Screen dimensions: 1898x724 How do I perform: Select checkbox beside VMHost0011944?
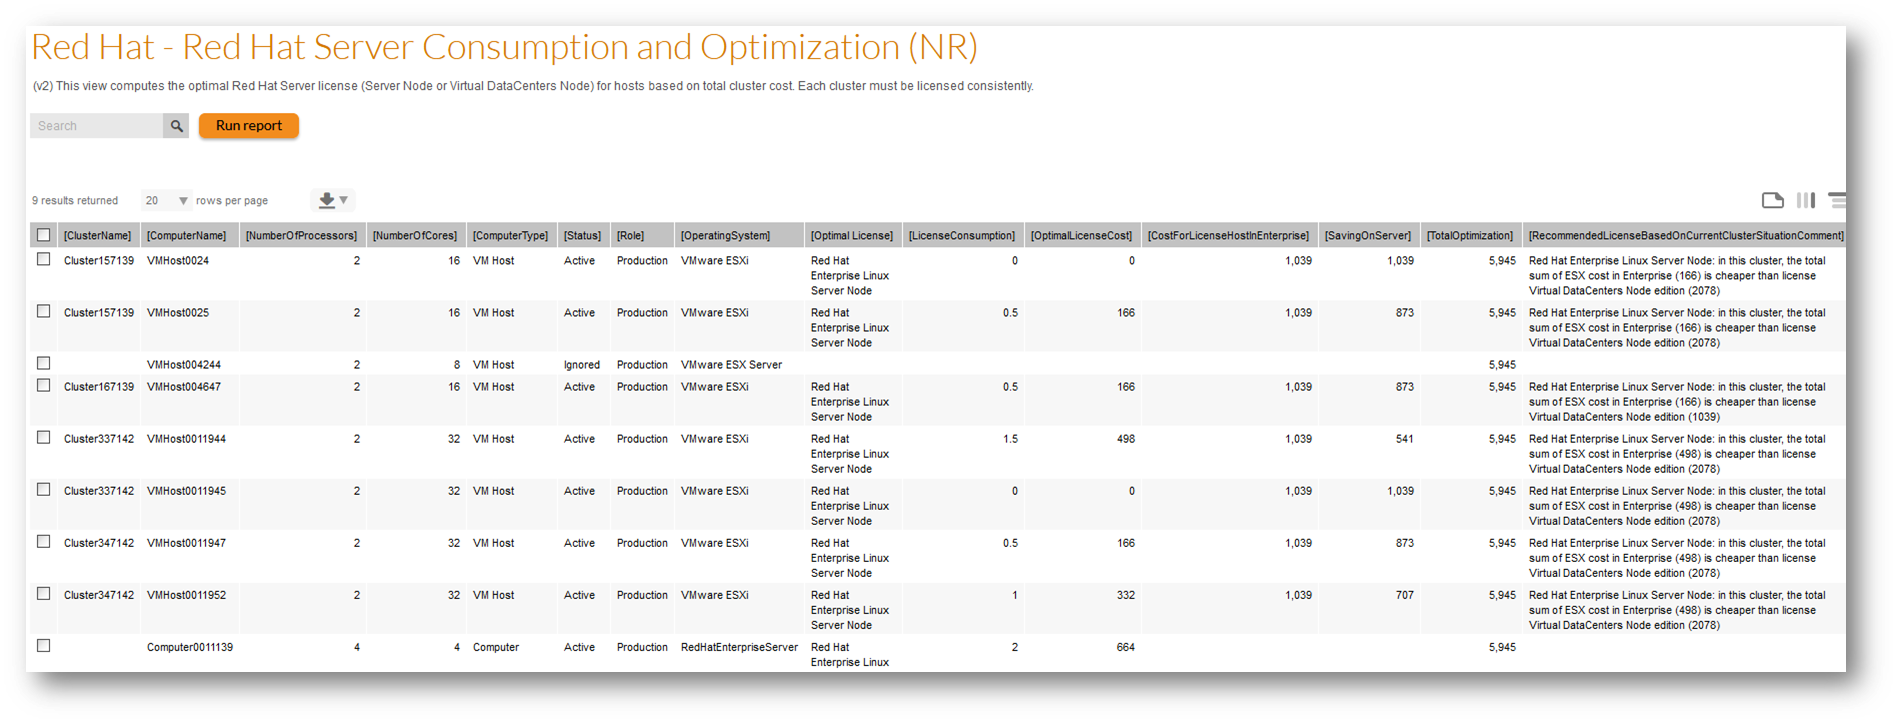[x=43, y=437]
